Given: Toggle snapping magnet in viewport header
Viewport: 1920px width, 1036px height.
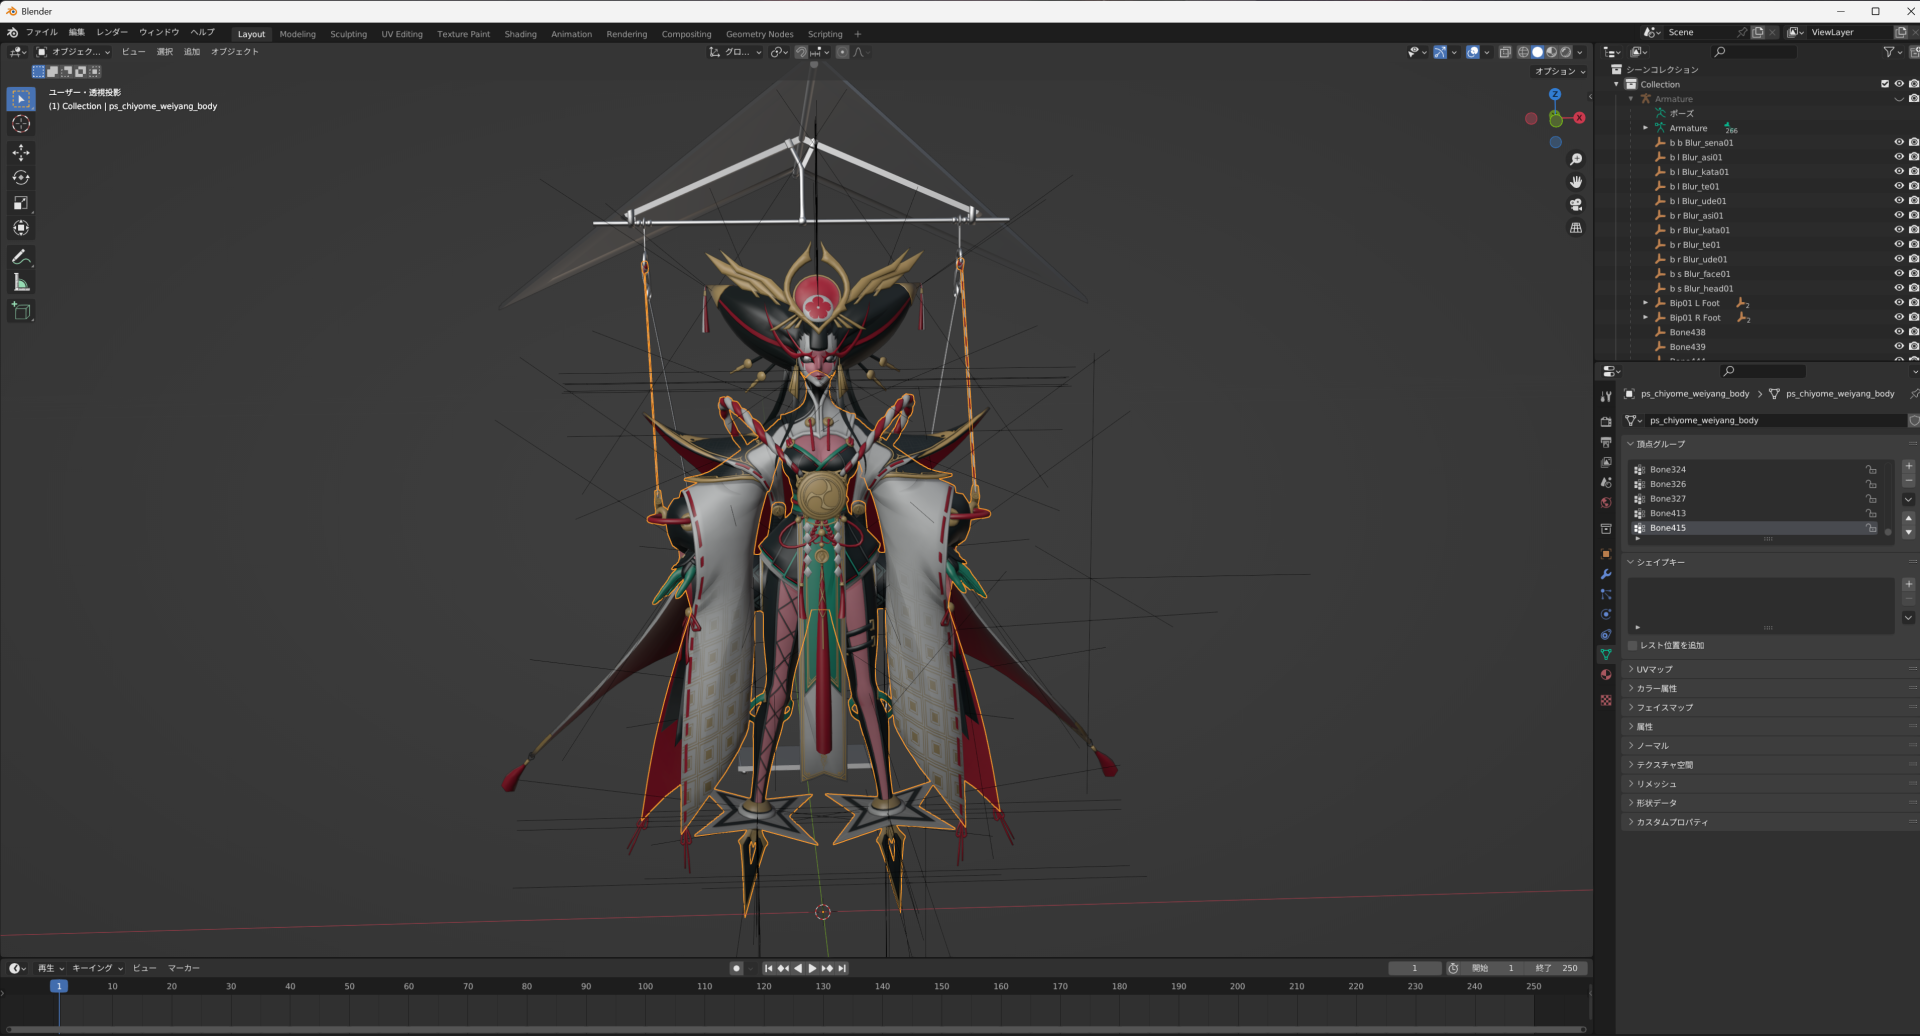Looking at the screenshot, I should click(801, 52).
